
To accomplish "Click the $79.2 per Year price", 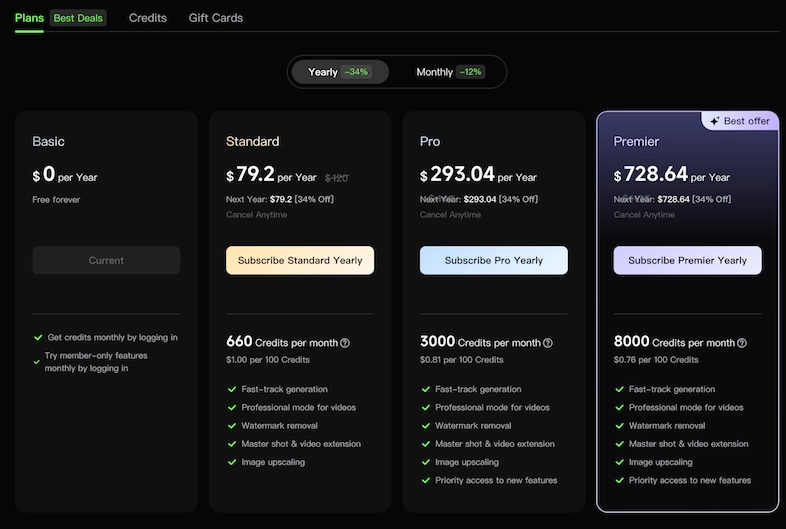I will 271,174.
